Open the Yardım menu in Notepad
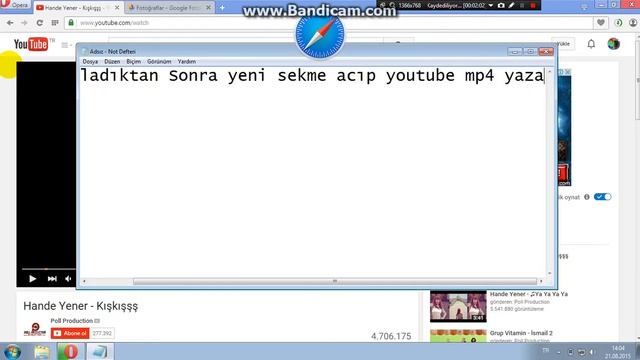640x360 pixels. [187, 62]
